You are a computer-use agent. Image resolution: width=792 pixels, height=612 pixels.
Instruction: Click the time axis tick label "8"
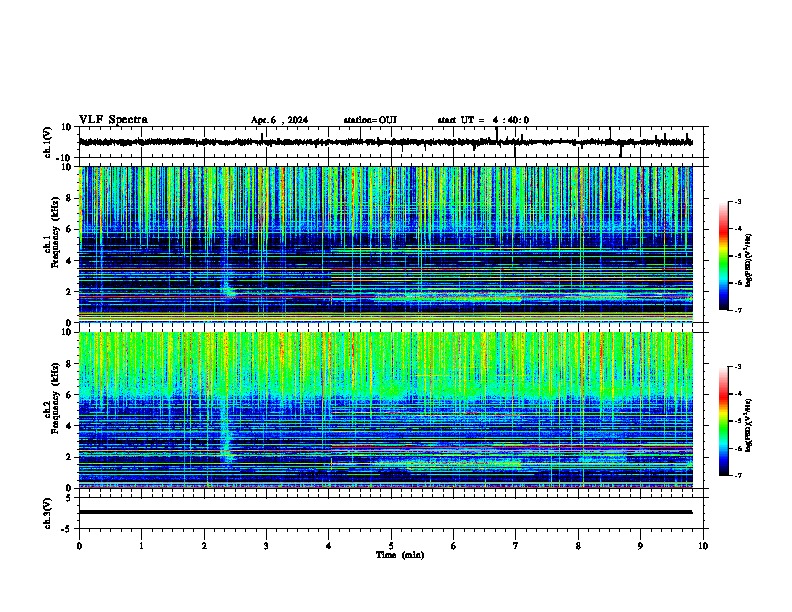click(x=578, y=546)
